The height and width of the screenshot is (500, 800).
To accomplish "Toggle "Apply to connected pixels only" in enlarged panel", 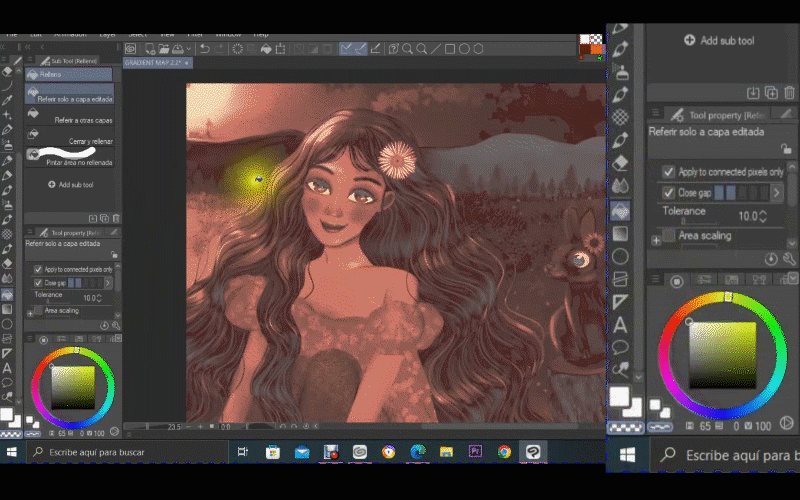I will 669,172.
